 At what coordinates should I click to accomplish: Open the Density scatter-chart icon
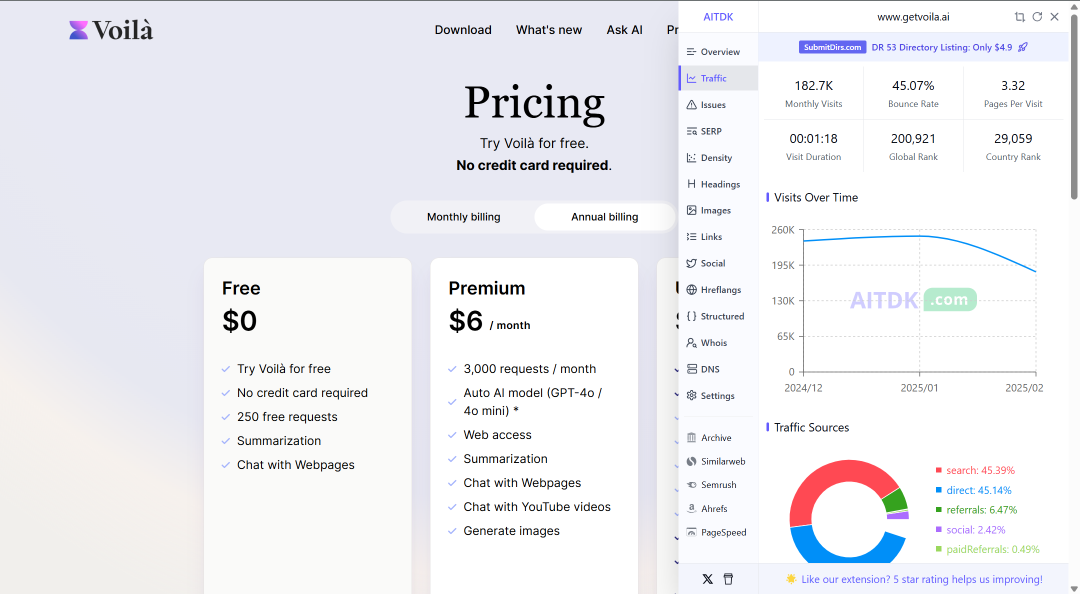click(x=692, y=158)
